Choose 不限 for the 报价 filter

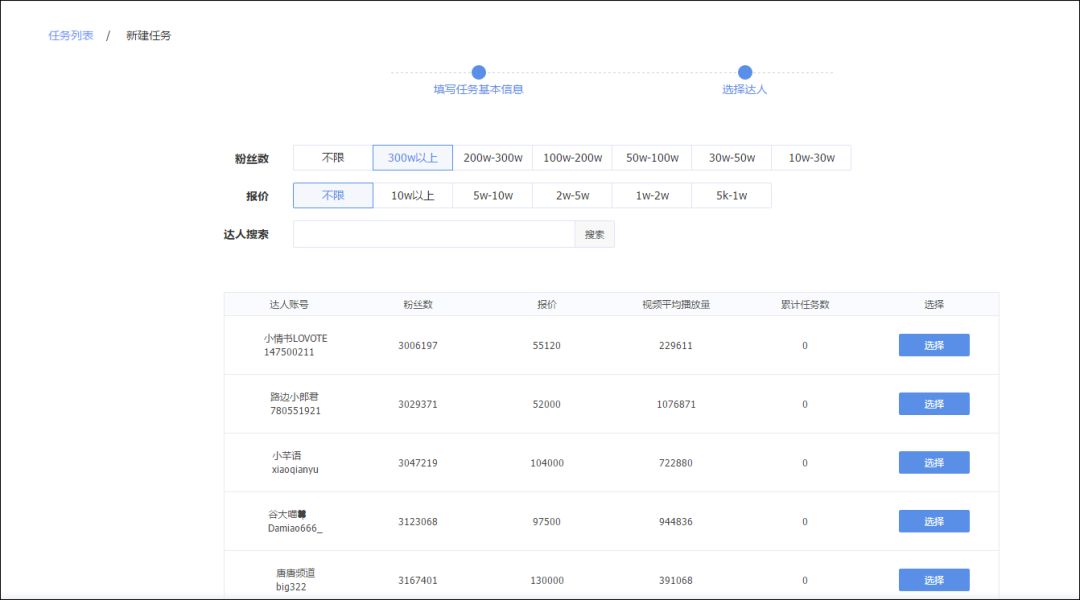click(332, 195)
